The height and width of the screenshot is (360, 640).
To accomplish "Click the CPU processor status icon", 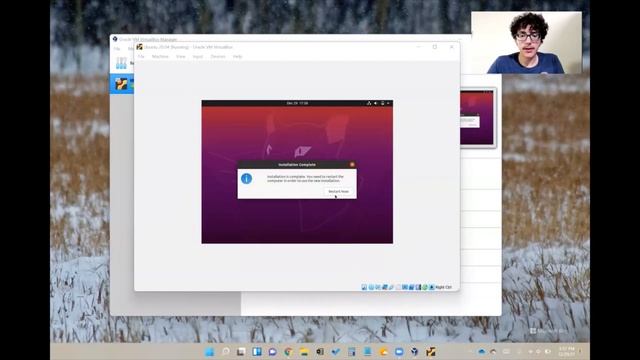I will pyautogui.click(x=418, y=287).
